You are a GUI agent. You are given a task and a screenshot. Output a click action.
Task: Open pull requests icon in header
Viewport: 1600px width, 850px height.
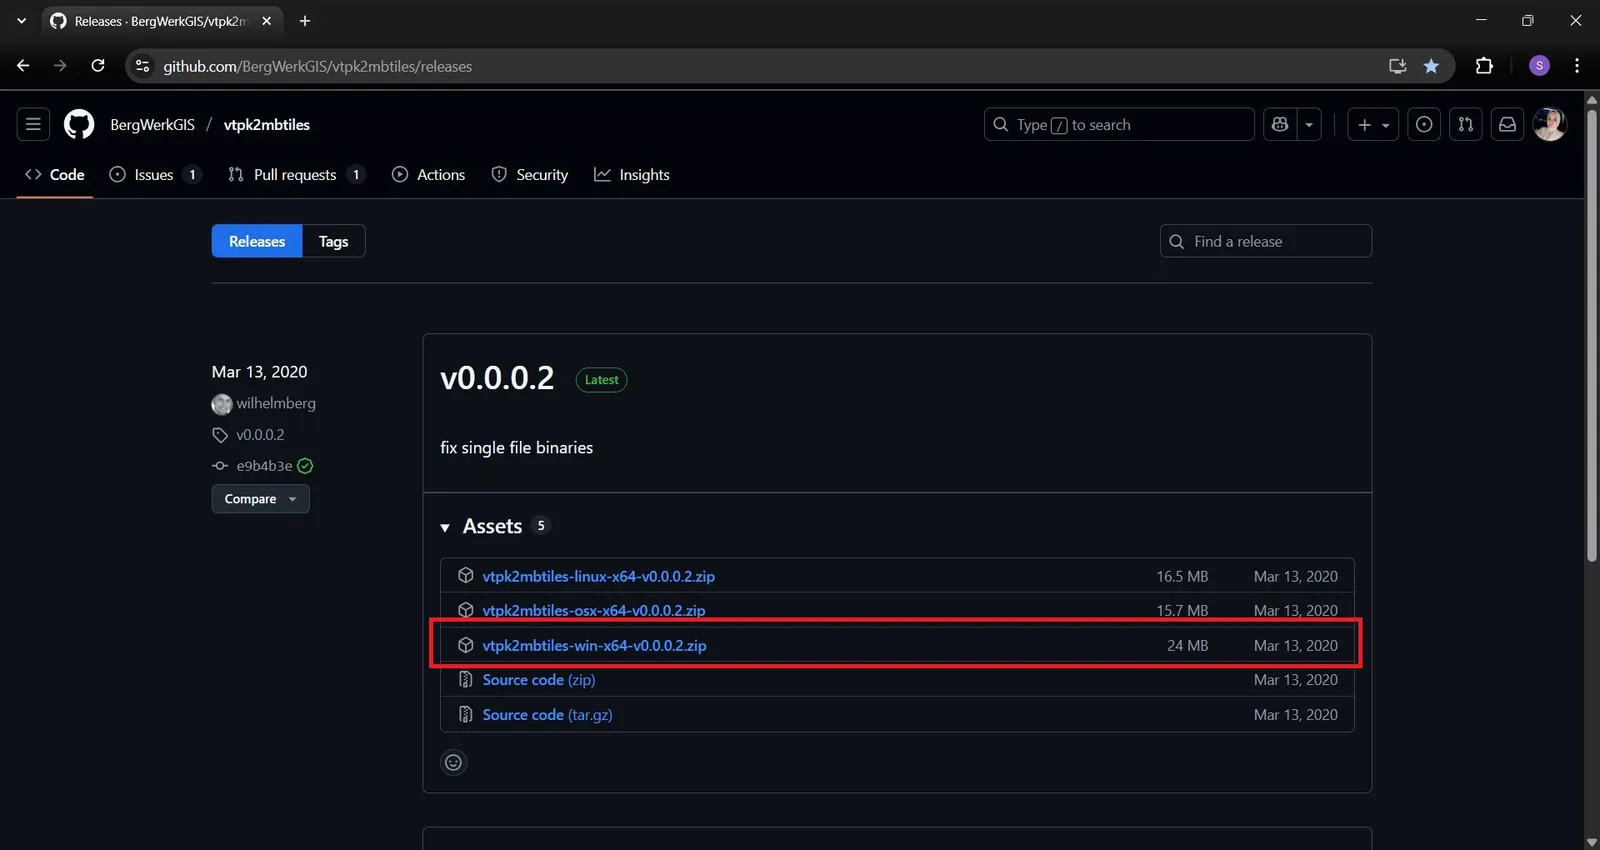tap(1465, 124)
